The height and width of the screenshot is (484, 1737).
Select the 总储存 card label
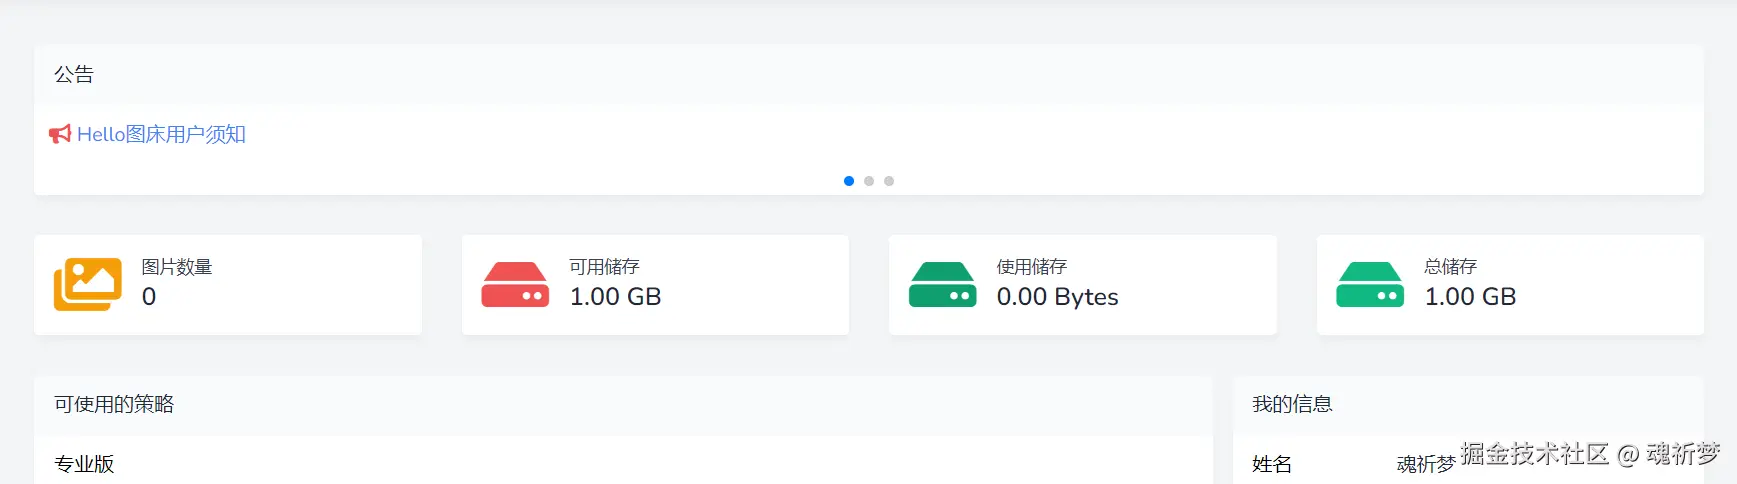[x=1450, y=267]
